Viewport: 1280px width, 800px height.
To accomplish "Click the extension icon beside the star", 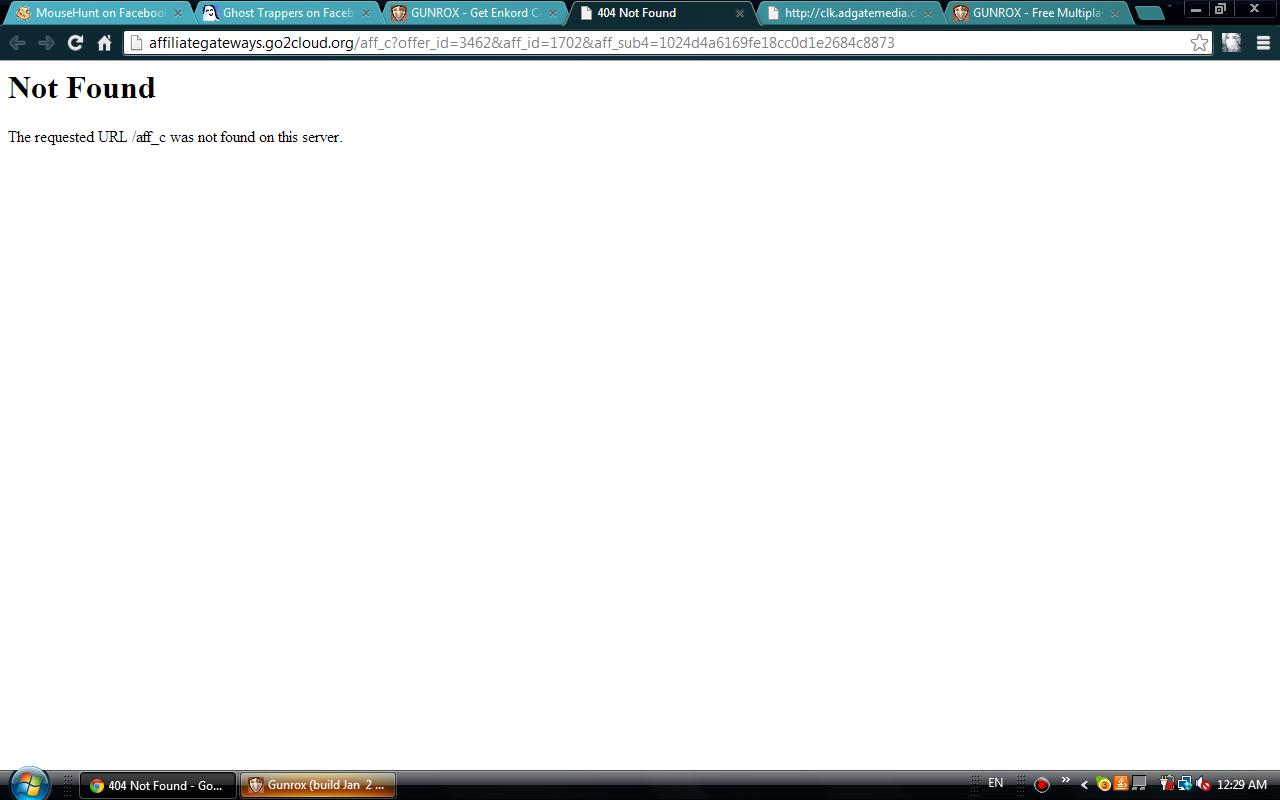I will tap(1232, 43).
